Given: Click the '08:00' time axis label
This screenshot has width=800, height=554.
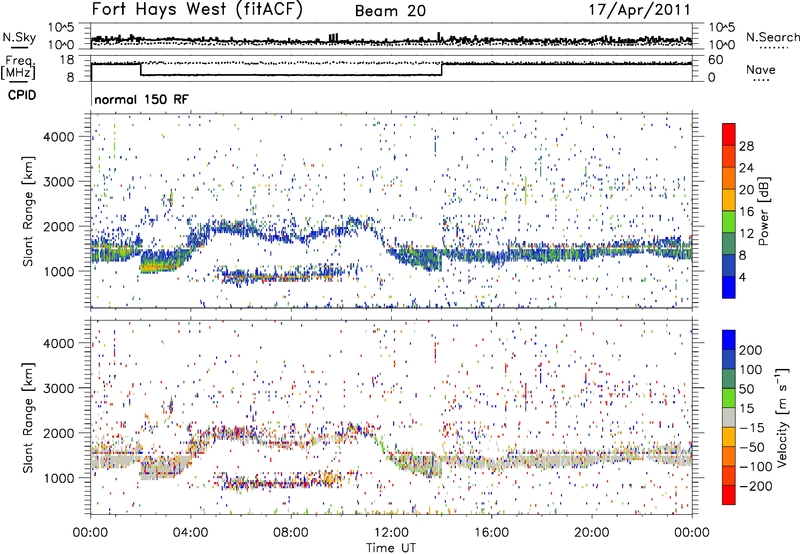Looking at the screenshot, I should [291, 533].
